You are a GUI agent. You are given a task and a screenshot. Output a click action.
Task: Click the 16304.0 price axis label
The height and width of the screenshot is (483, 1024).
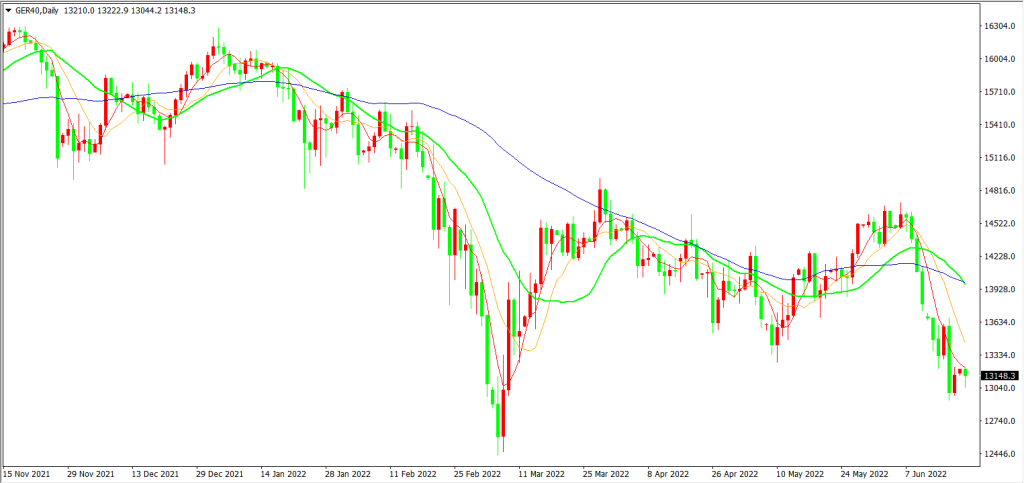(x=997, y=27)
